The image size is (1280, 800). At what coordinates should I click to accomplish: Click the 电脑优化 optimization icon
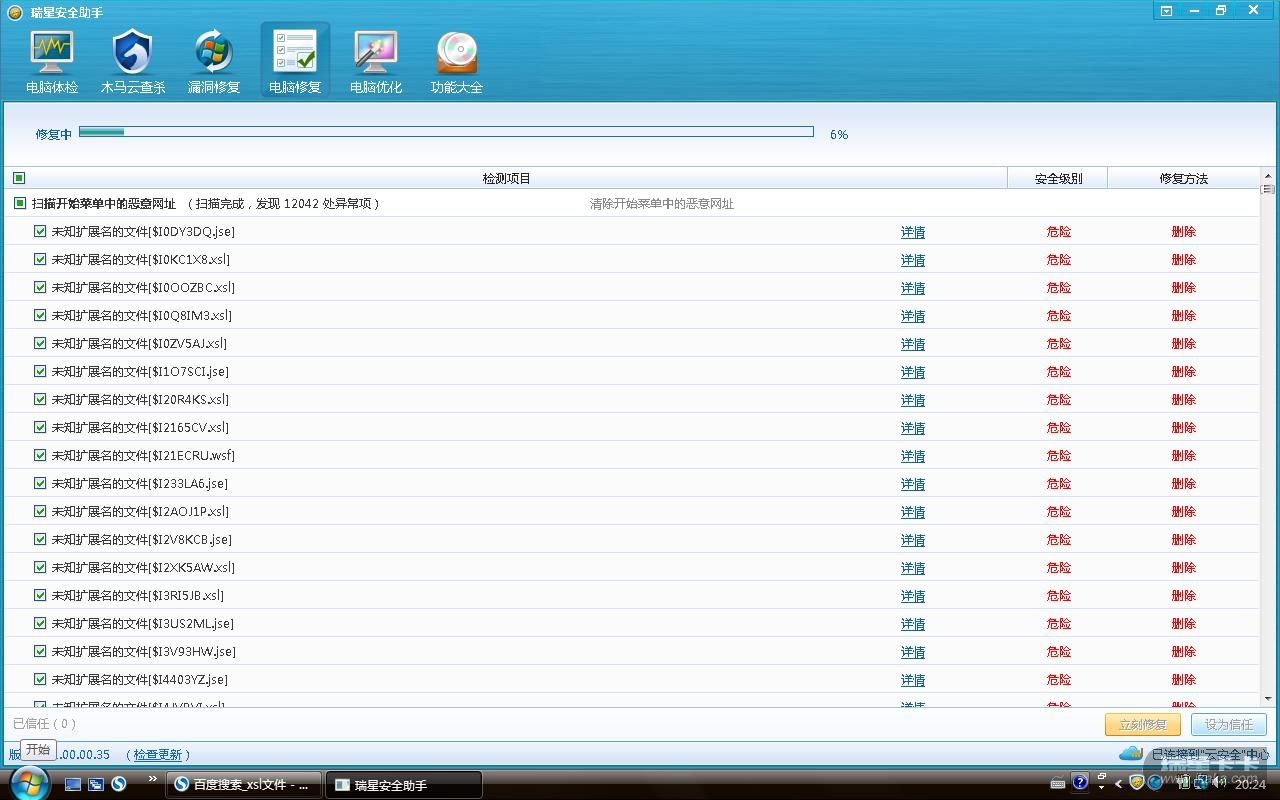(376, 62)
